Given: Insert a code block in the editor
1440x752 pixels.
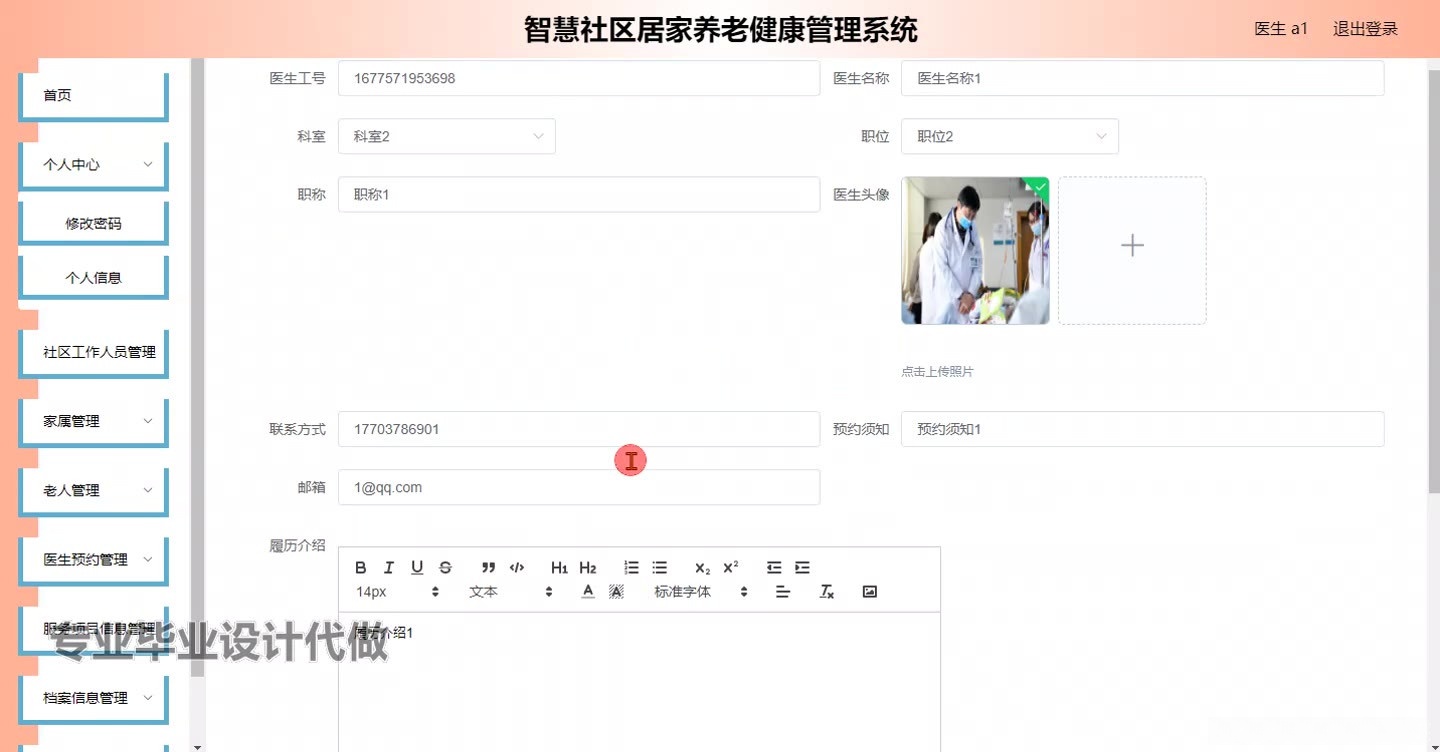Looking at the screenshot, I should point(516,568).
